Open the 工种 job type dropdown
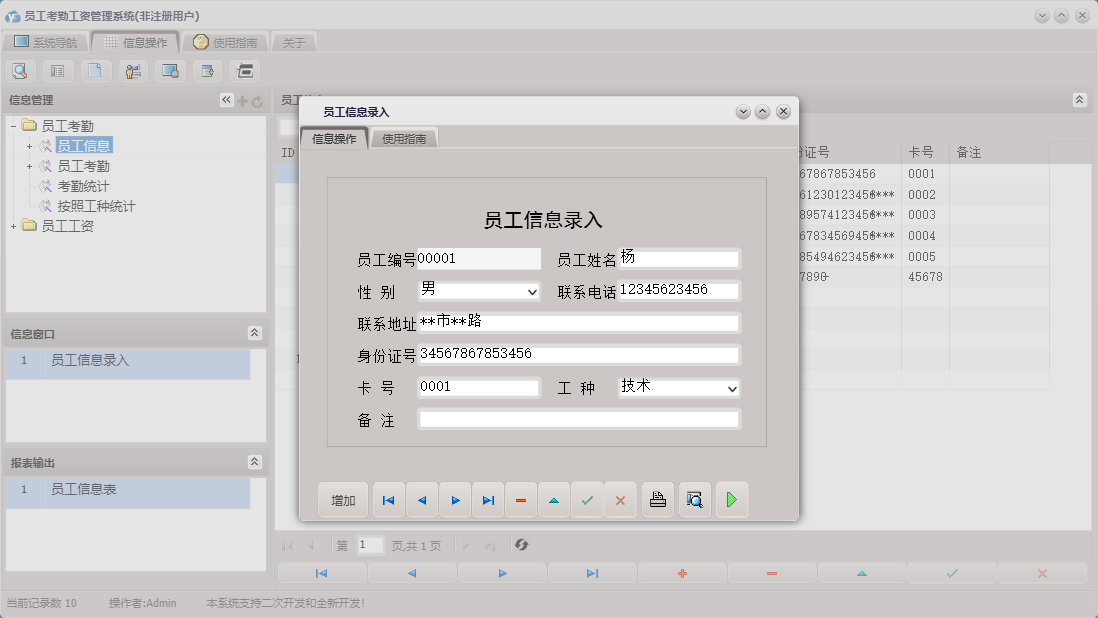The image size is (1098, 618). [x=731, y=388]
